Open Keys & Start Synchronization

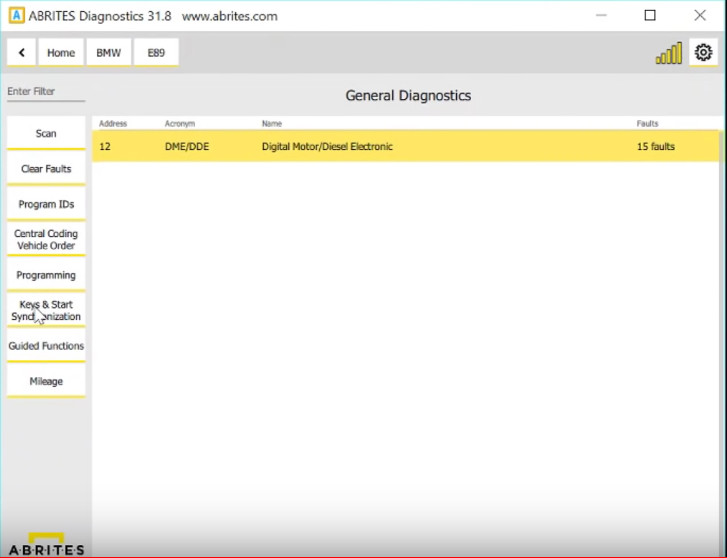pyautogui.click(x=46, y=310)
